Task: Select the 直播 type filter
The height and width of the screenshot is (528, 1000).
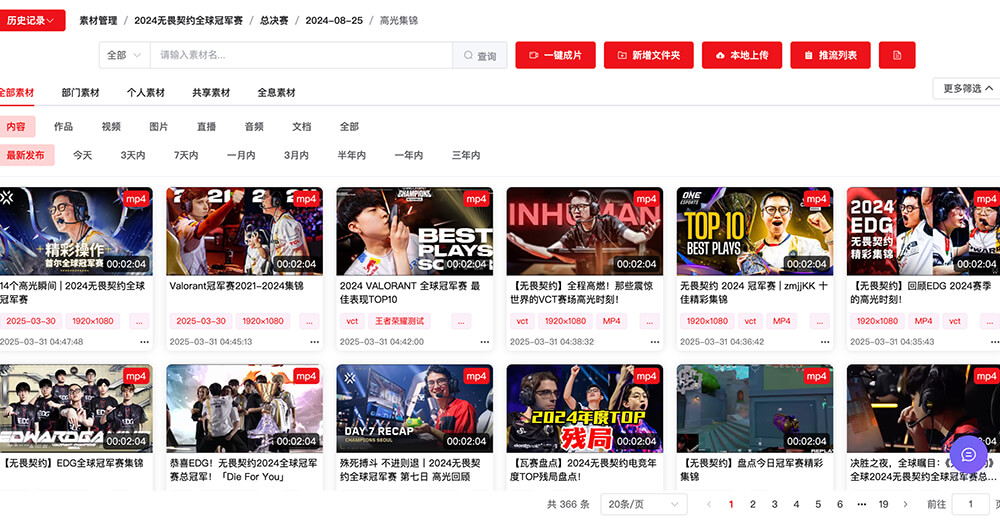Action: 206,127
